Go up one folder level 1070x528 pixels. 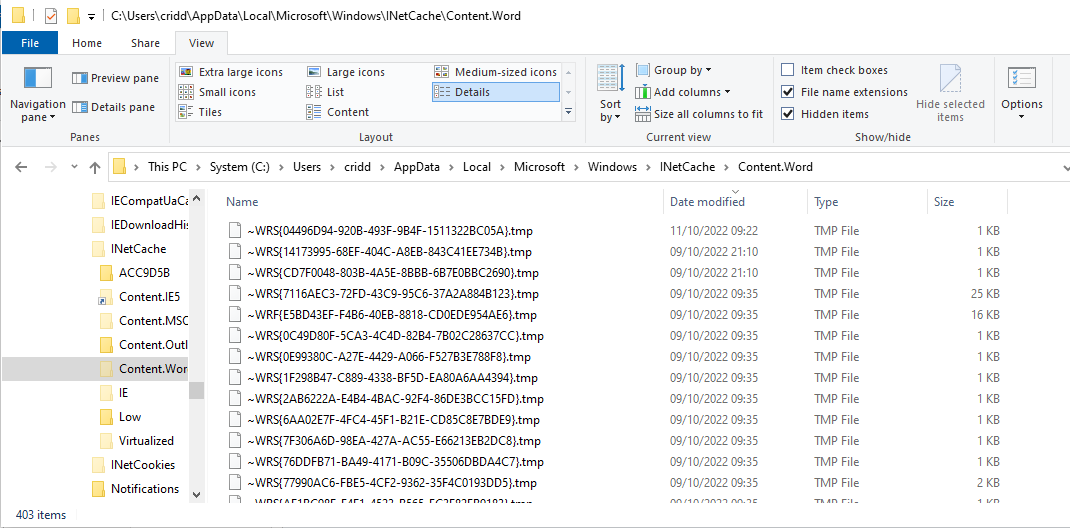coord(95,167)
